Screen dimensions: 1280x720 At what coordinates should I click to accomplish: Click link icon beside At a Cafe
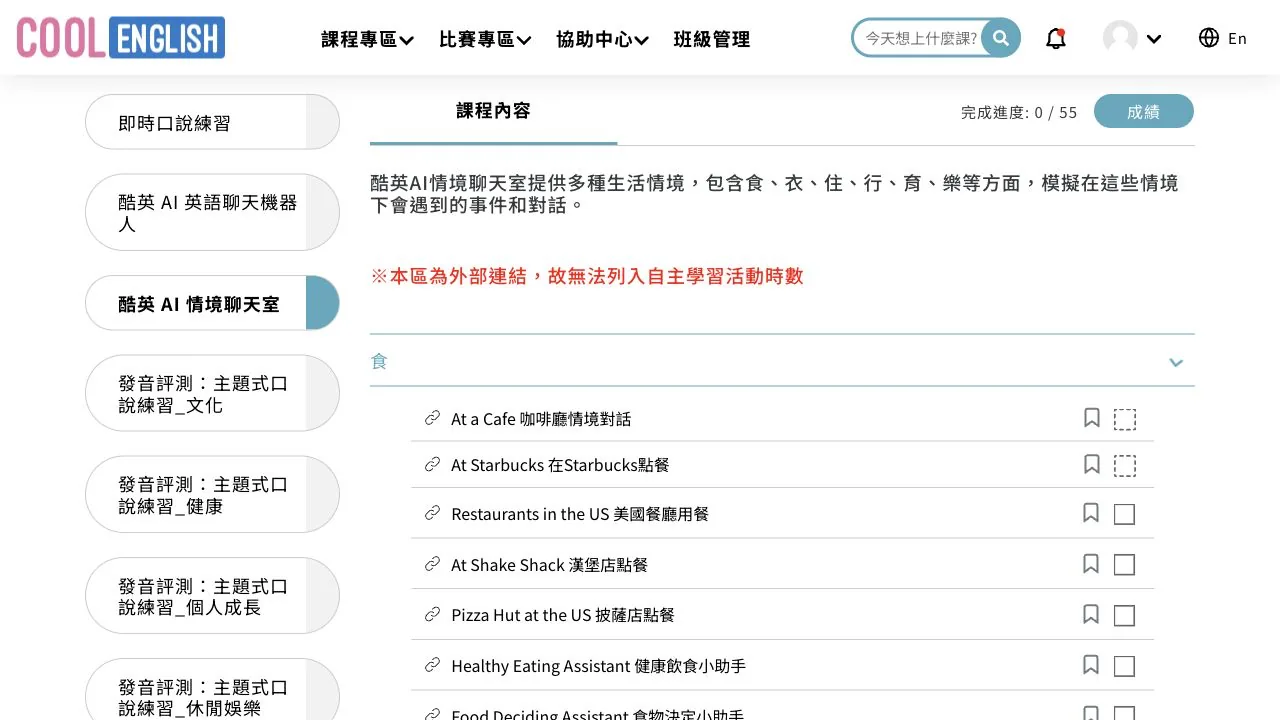point(432,418)
